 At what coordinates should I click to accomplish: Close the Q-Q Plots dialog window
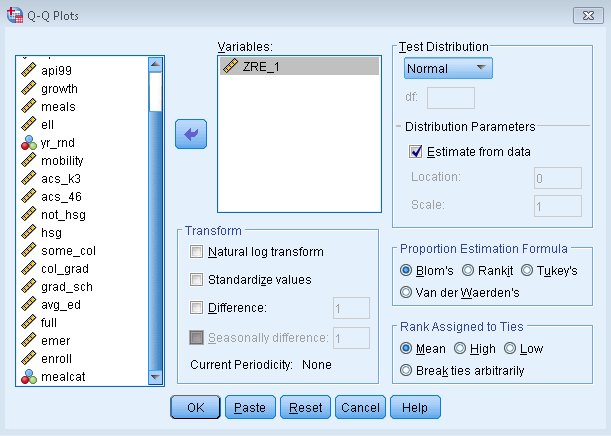coord(588,15)
